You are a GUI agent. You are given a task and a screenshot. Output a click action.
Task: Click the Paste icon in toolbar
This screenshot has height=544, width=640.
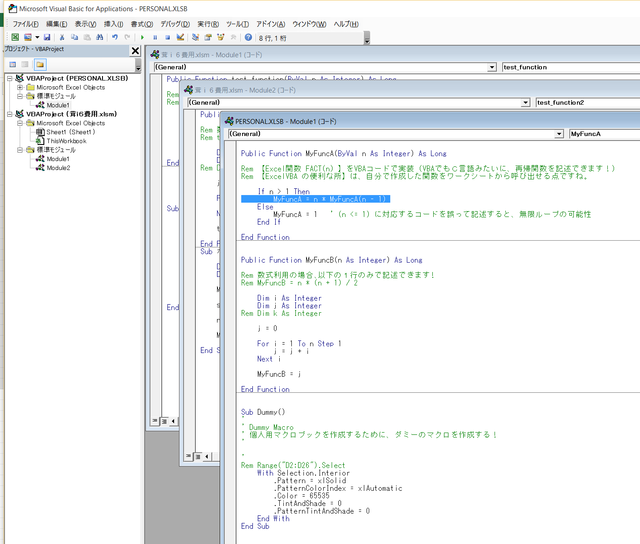(x=87, y=38)
